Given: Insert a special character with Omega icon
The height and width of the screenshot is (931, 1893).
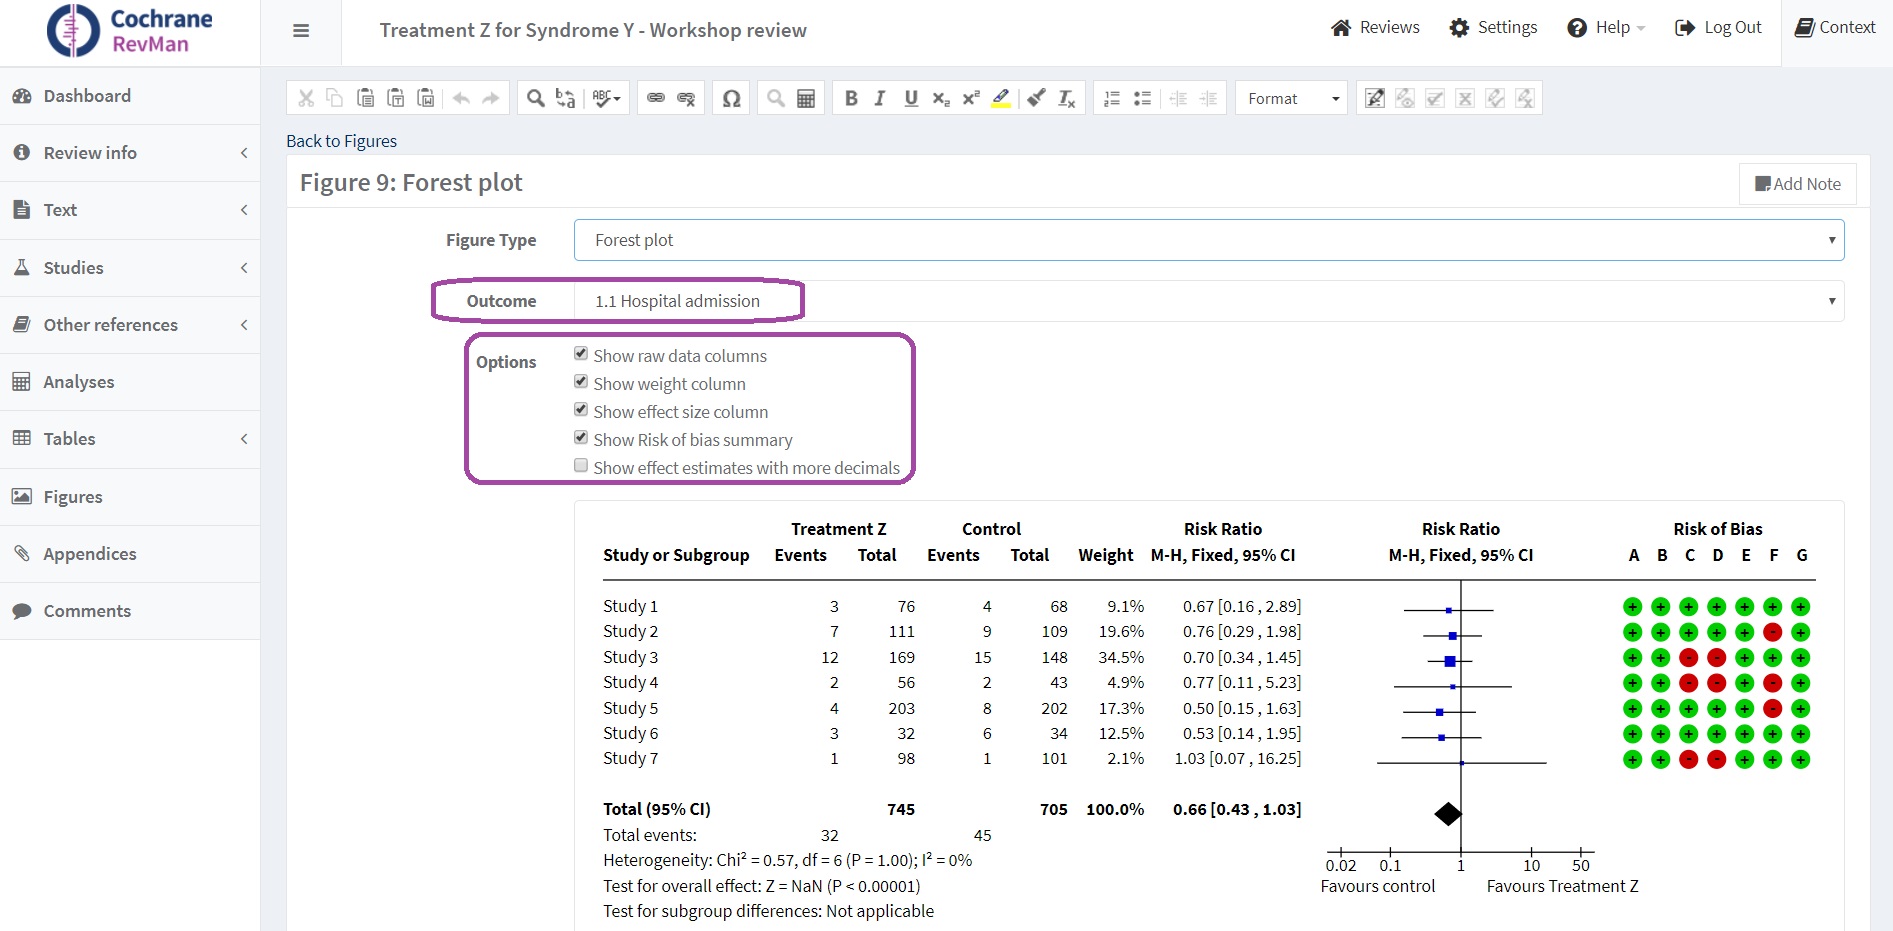Looking at the screenshot, I should (x=731, y=98).
